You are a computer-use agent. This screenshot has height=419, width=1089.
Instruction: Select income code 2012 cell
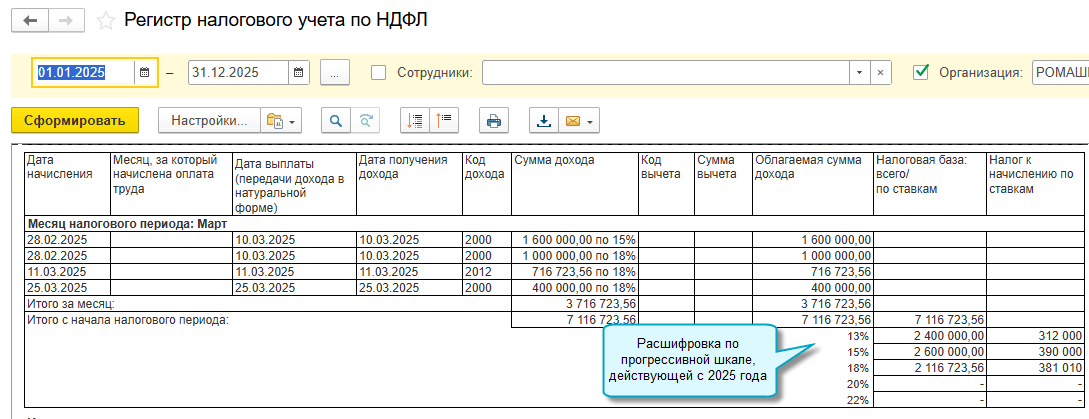coord(486,271)
